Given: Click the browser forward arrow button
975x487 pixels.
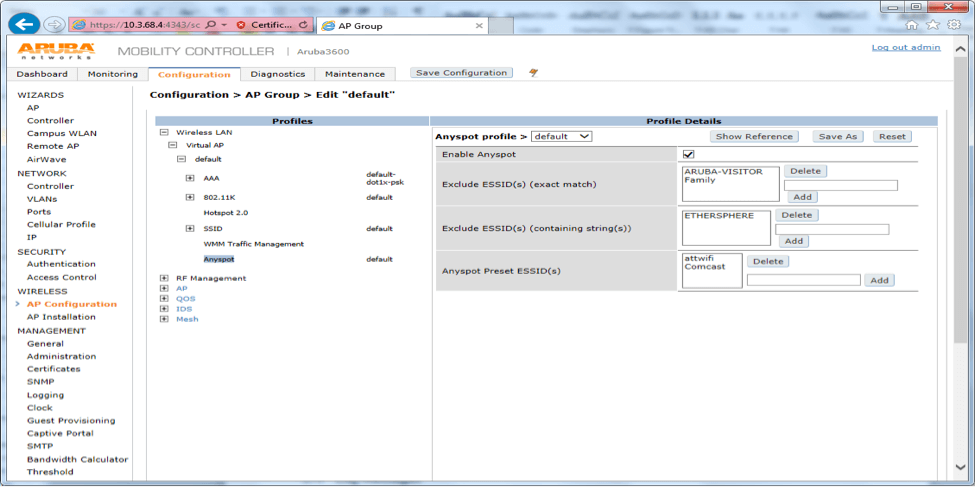Looking at the screenshot, I should [54, 24].
